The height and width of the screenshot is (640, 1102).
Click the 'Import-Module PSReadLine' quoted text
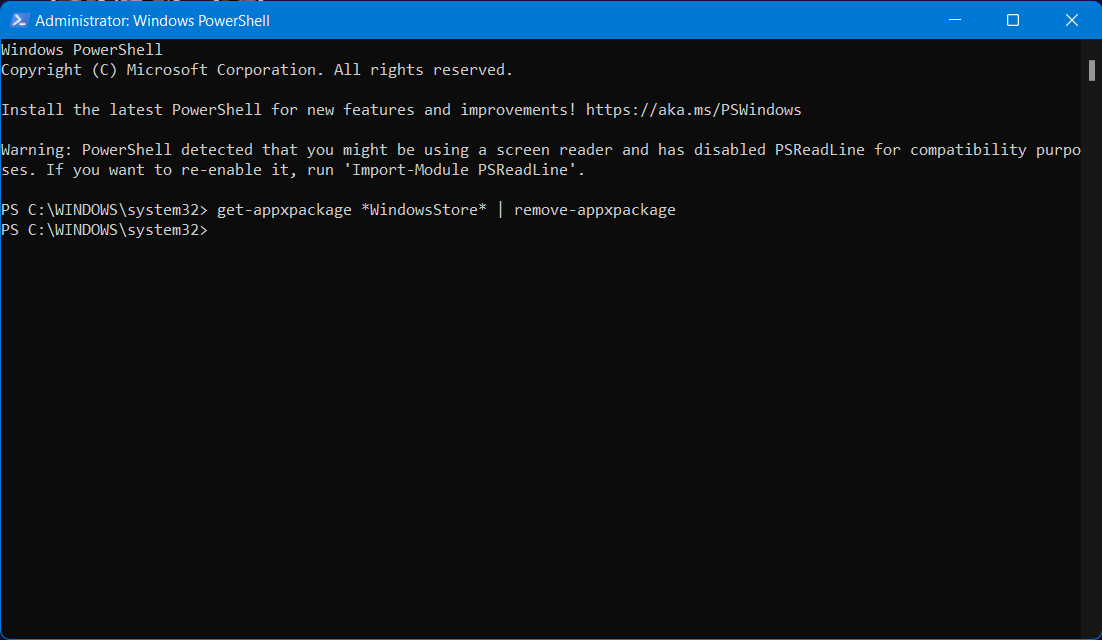click(x=464, y=170)
